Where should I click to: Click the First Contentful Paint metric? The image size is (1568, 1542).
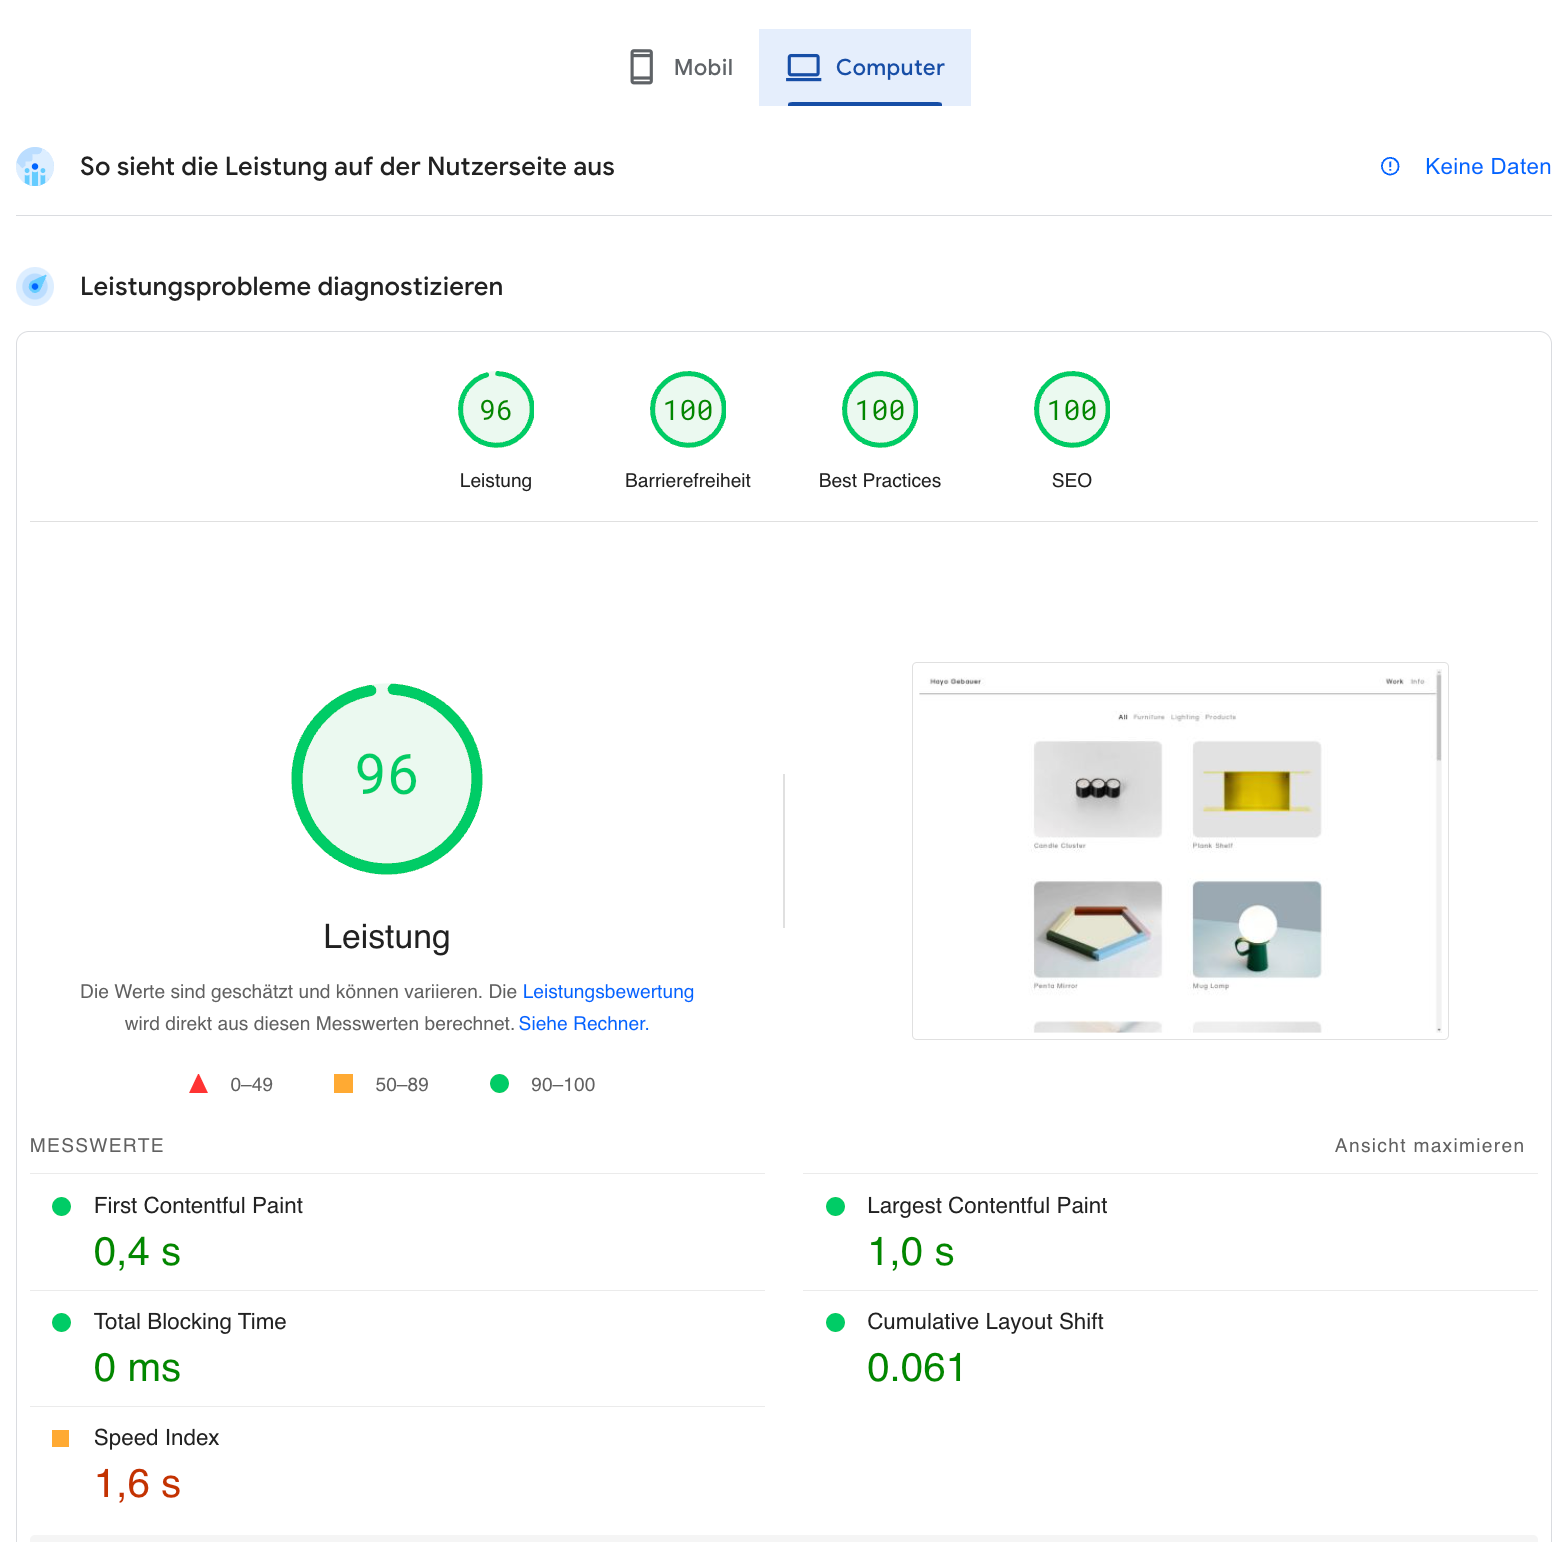(x=198, y=1206)
